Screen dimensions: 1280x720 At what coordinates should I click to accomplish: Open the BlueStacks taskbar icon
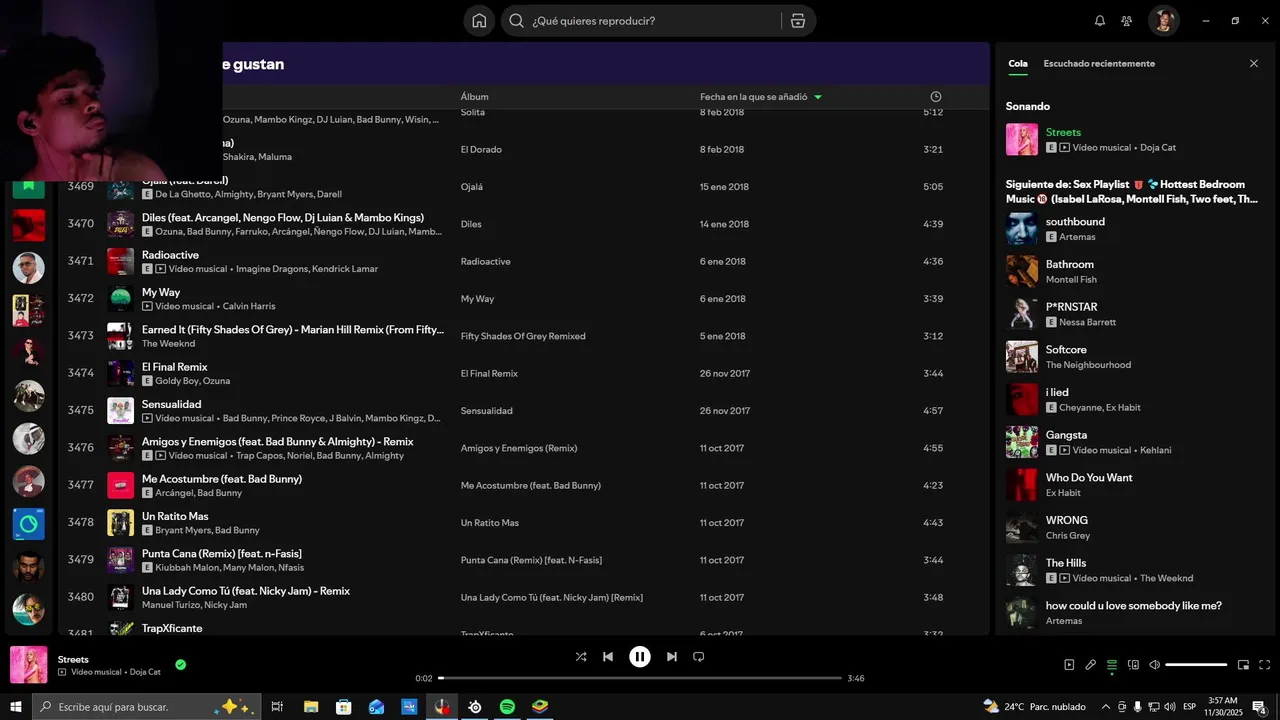click(539, 707)
